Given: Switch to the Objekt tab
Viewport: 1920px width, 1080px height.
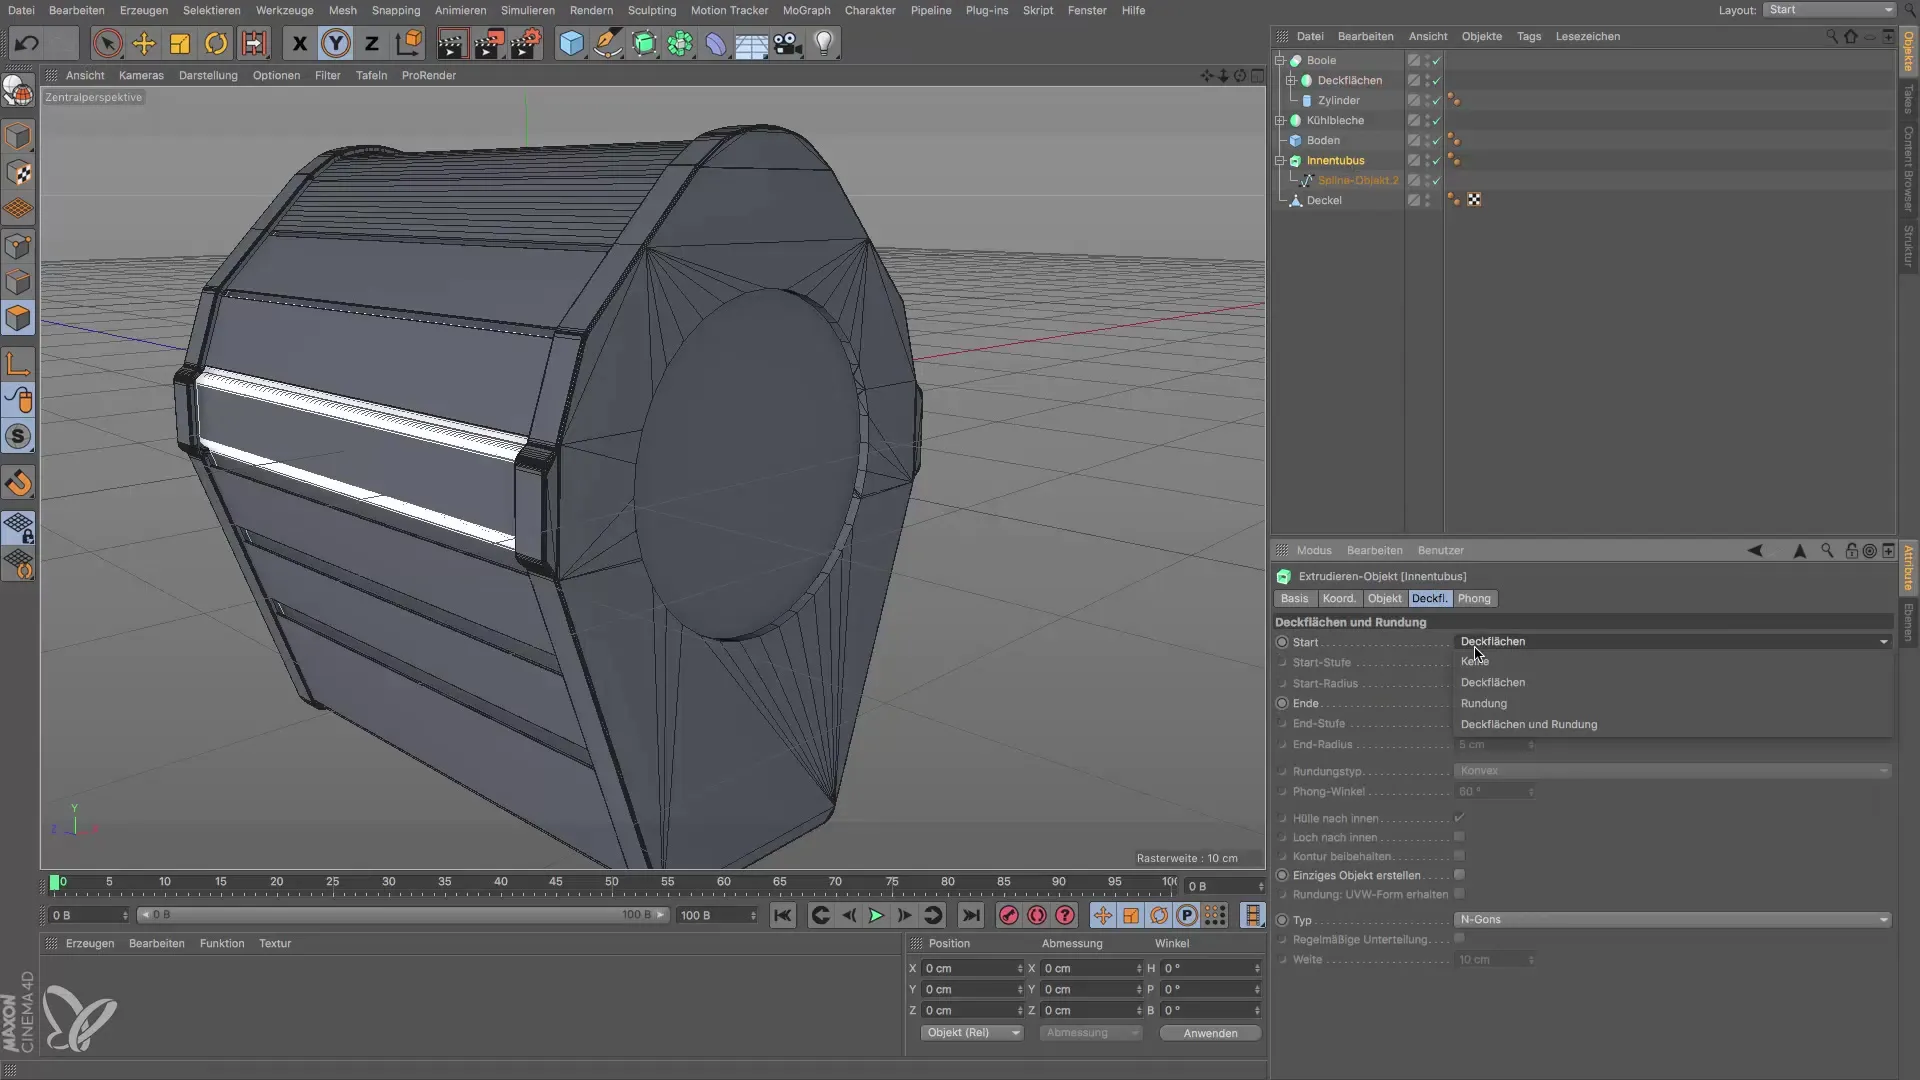Looking at the screenshot, I should click(1385, 598).
